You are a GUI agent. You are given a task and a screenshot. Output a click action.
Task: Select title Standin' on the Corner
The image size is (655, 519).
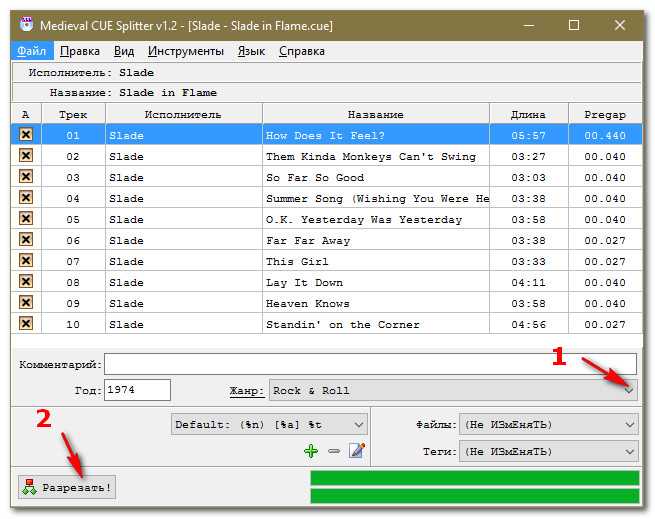343,324
